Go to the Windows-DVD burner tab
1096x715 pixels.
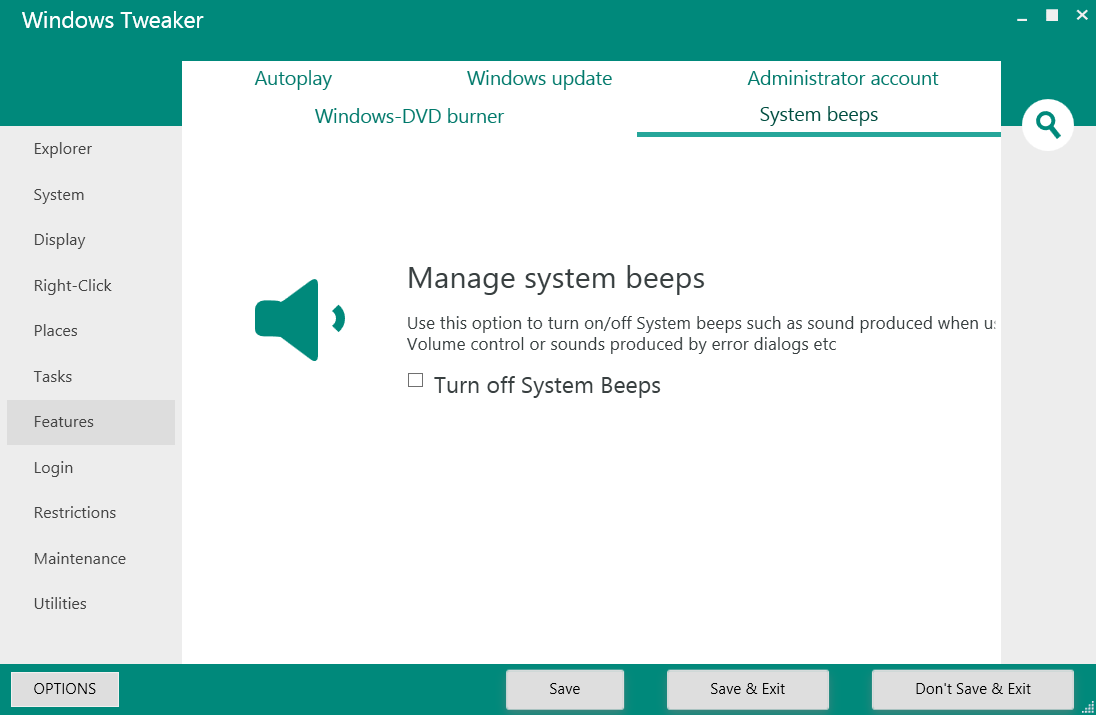[x=409, y=117]
